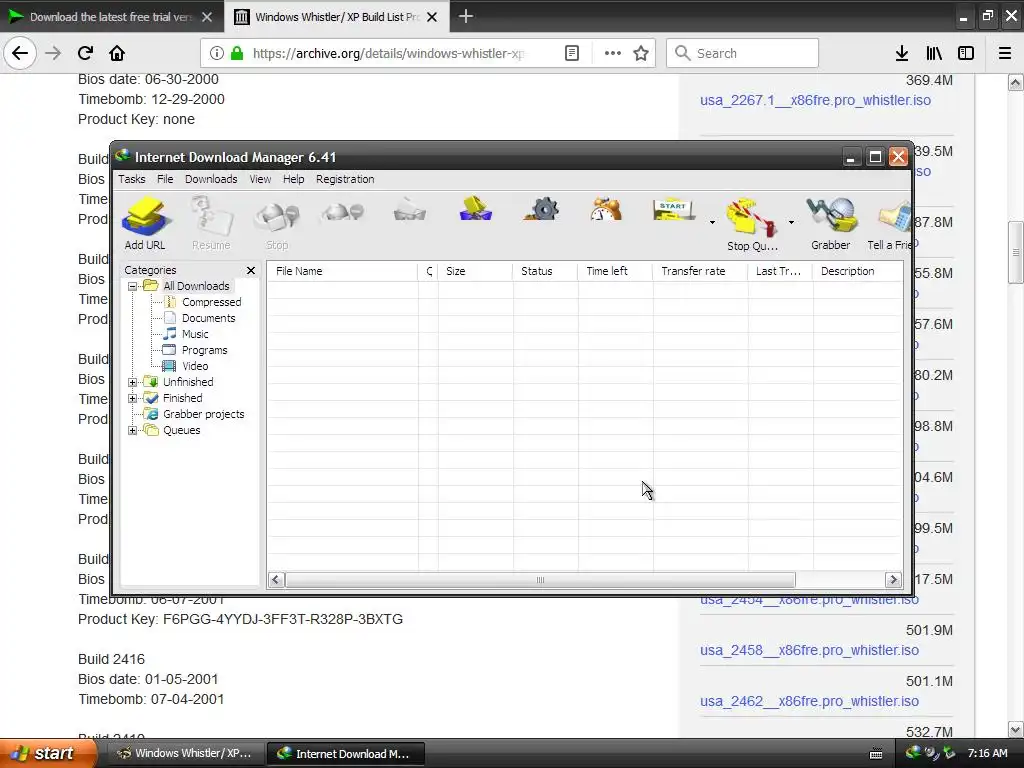Expand the Unfinished category node
Viewport: 1024px width, 768px height.
coord(133,382)
